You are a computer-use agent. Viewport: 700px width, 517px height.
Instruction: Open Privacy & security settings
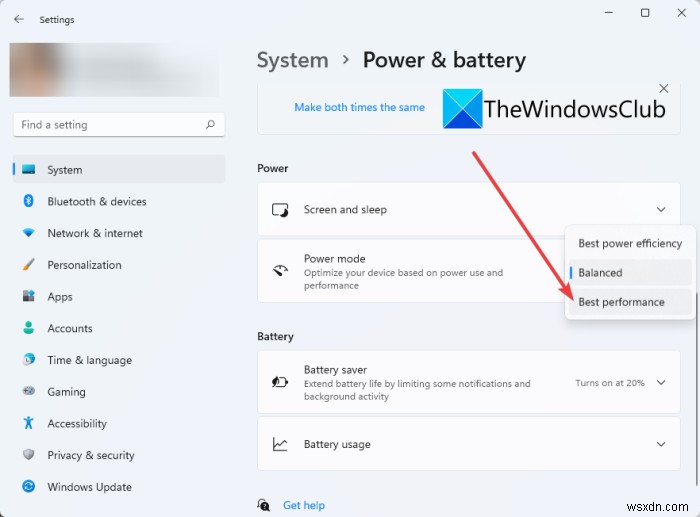119,455
